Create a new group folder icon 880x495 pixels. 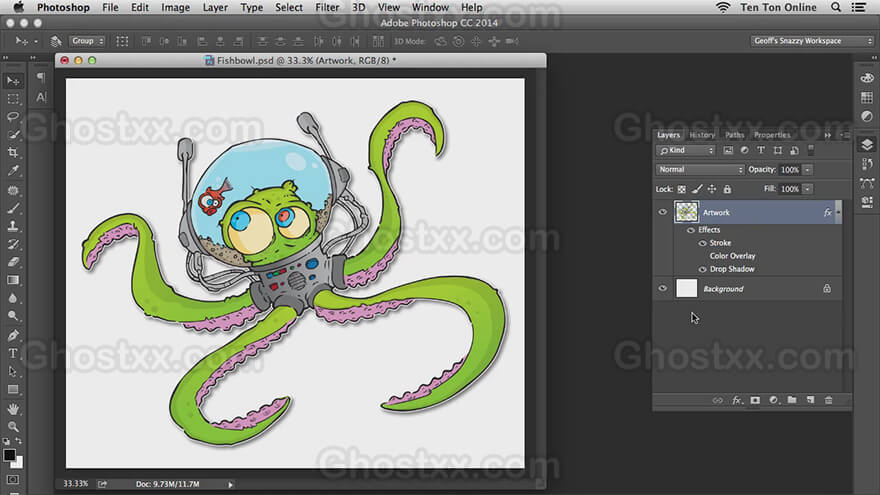792,400
